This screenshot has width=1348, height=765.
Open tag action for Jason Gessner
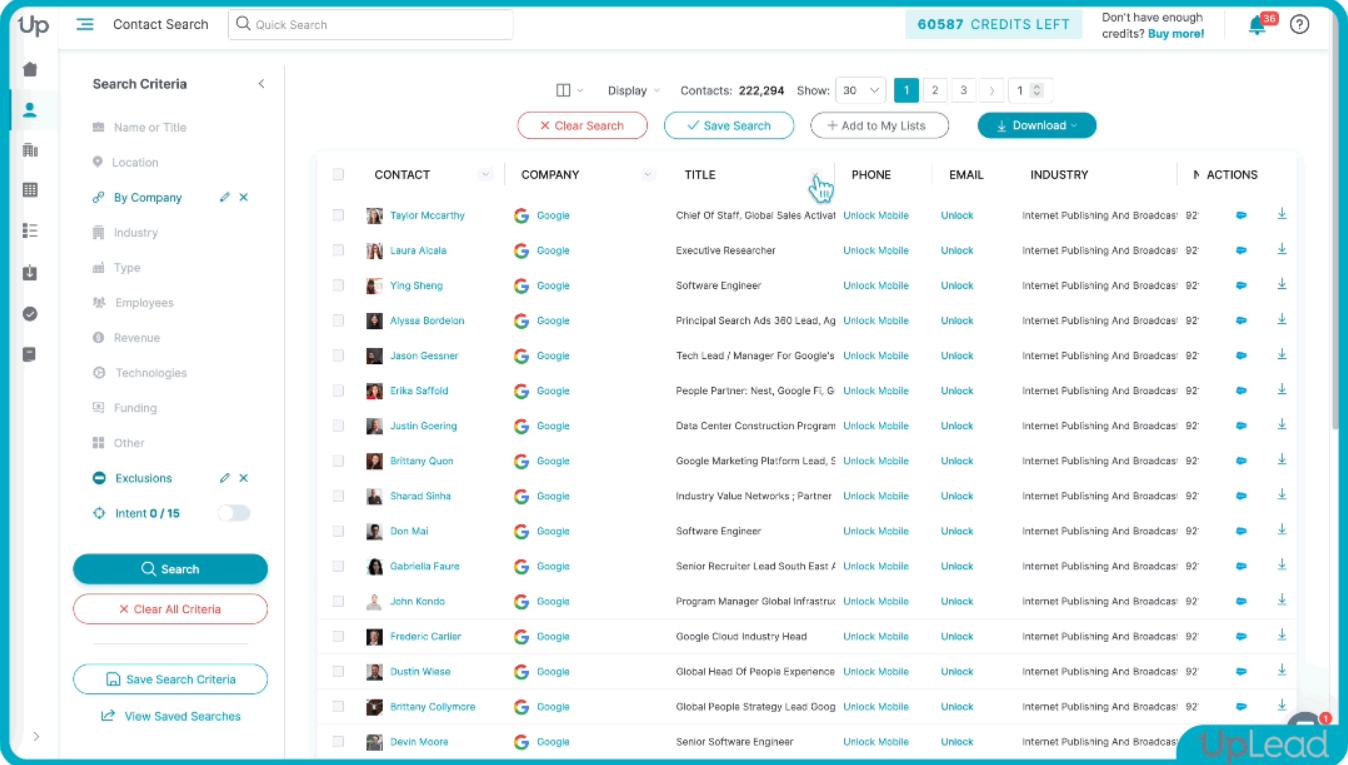tap(1241, 356)
